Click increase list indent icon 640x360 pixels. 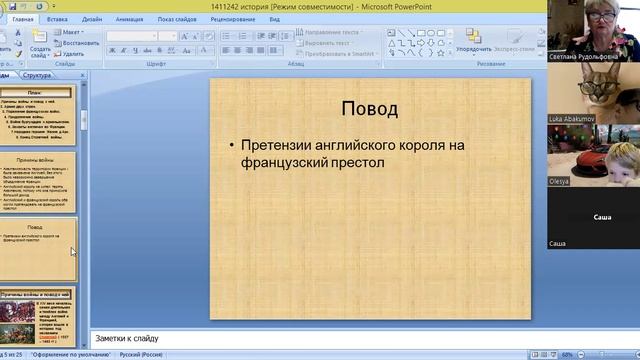pyautogui.click(x=272, y=36)
